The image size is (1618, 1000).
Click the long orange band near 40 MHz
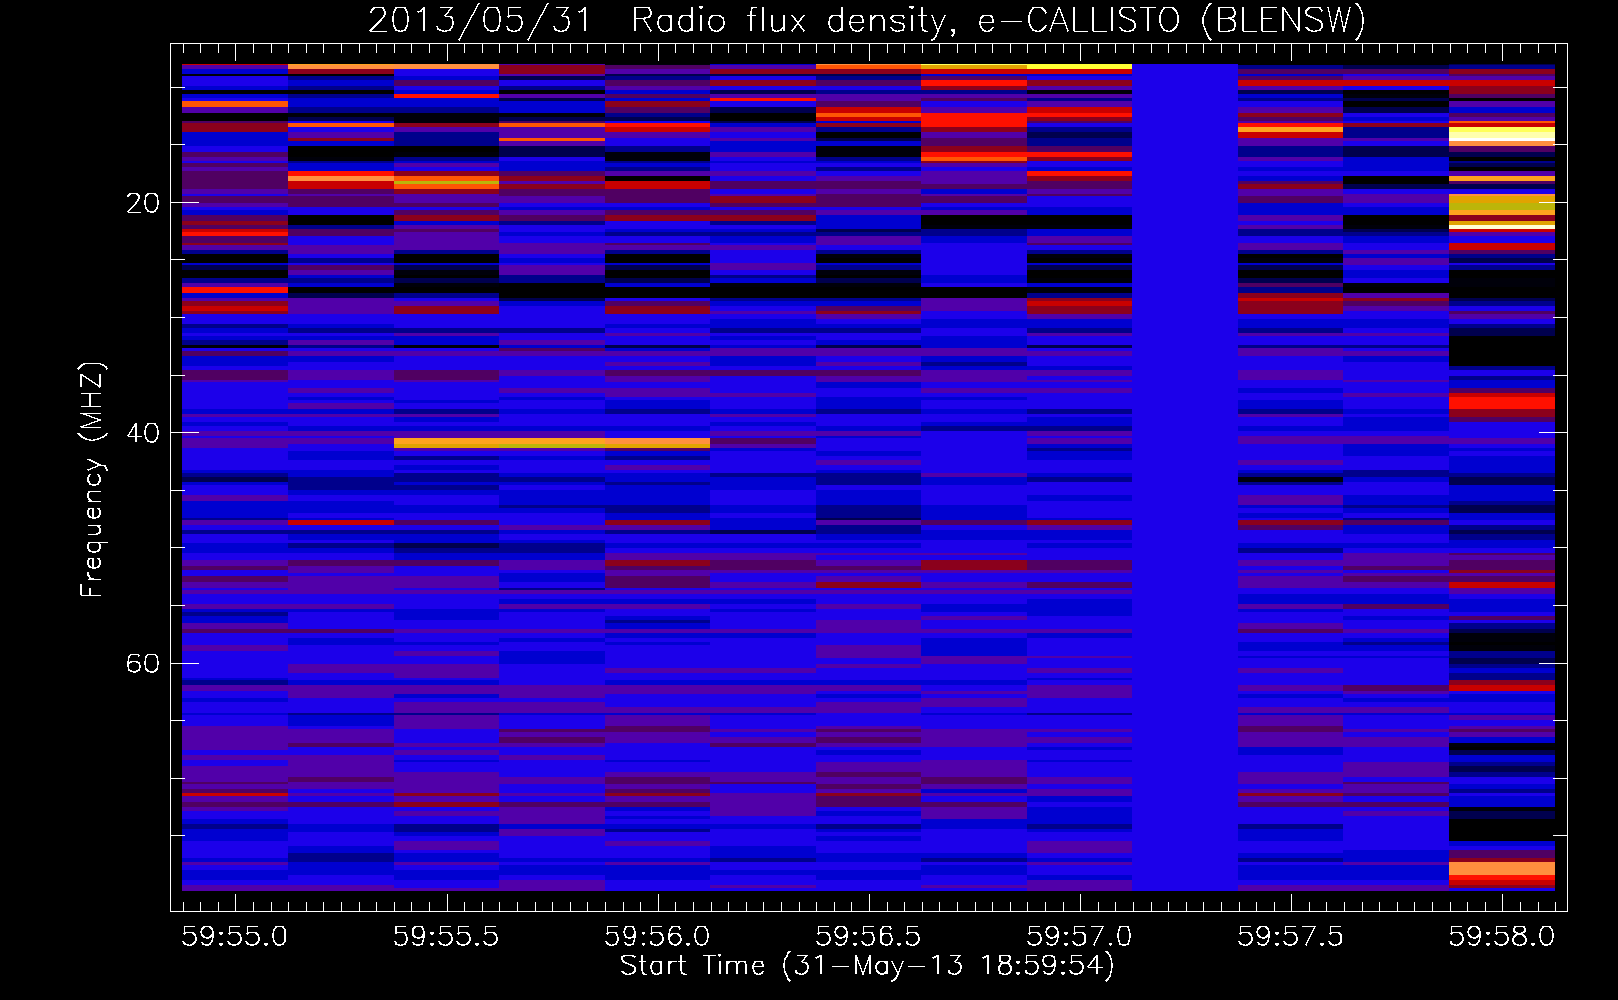(552, 443)
